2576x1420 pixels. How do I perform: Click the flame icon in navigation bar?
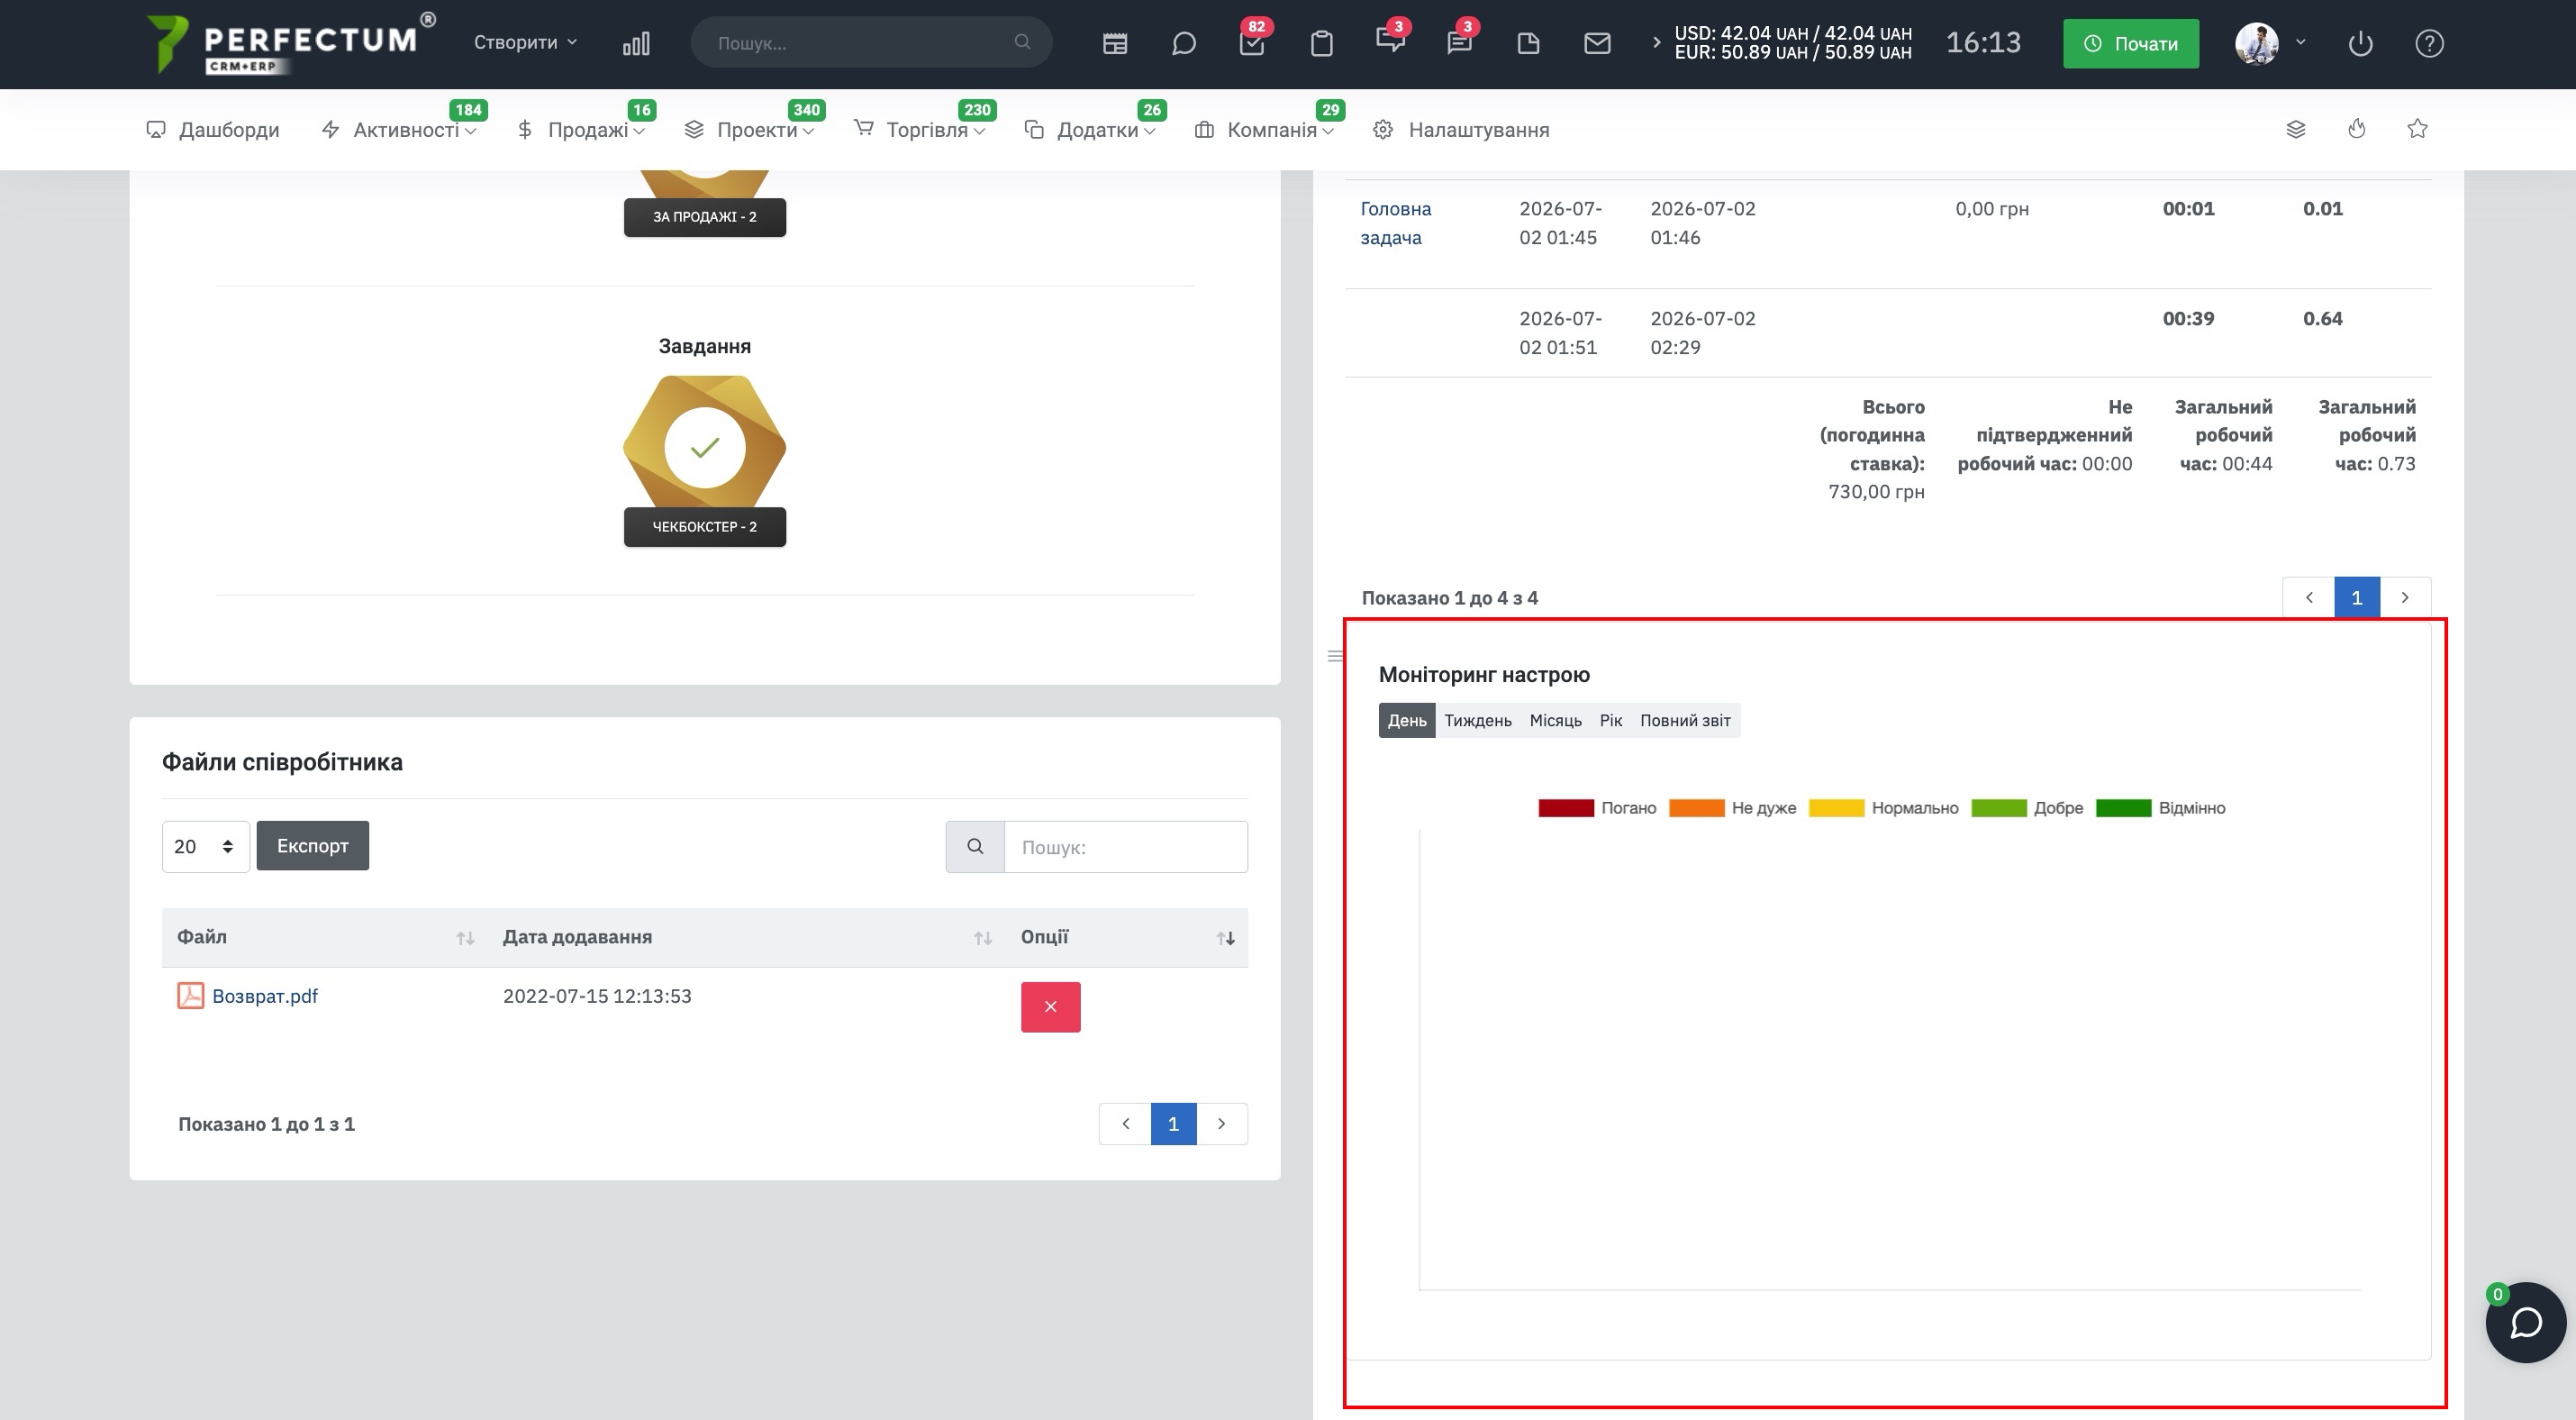pyautogui.click(x=2357, y=129)
